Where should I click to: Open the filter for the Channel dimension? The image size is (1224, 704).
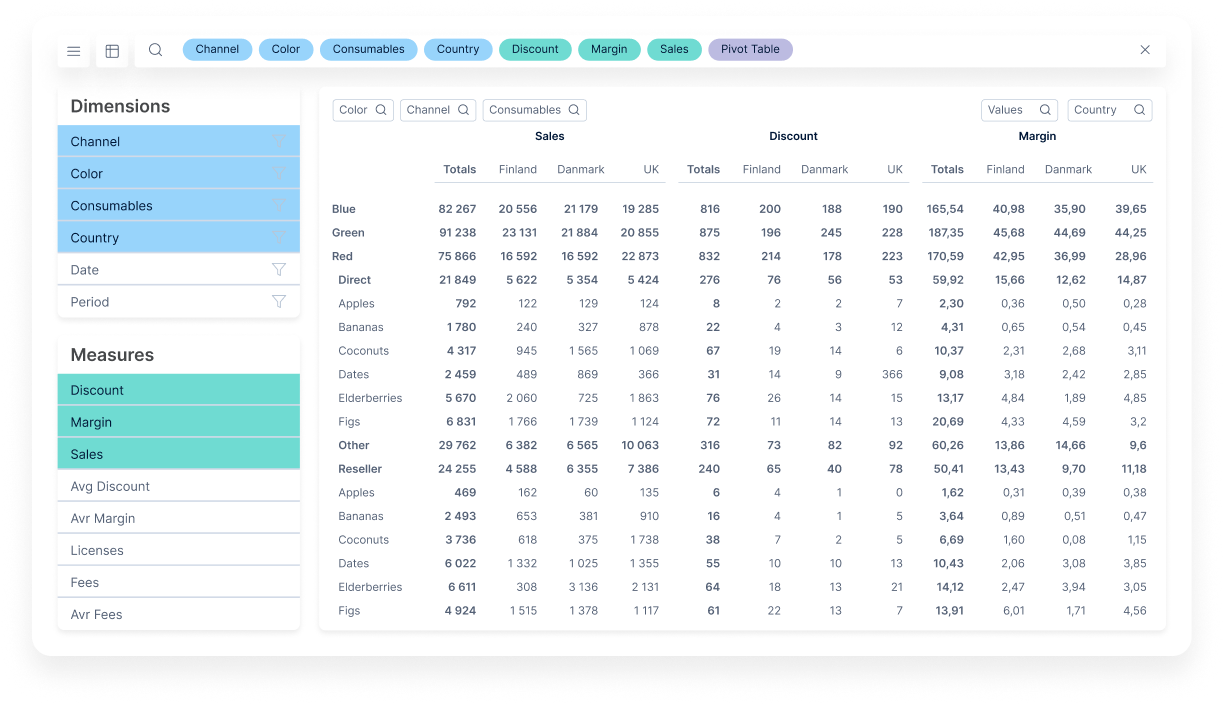(x=279, y=141)
